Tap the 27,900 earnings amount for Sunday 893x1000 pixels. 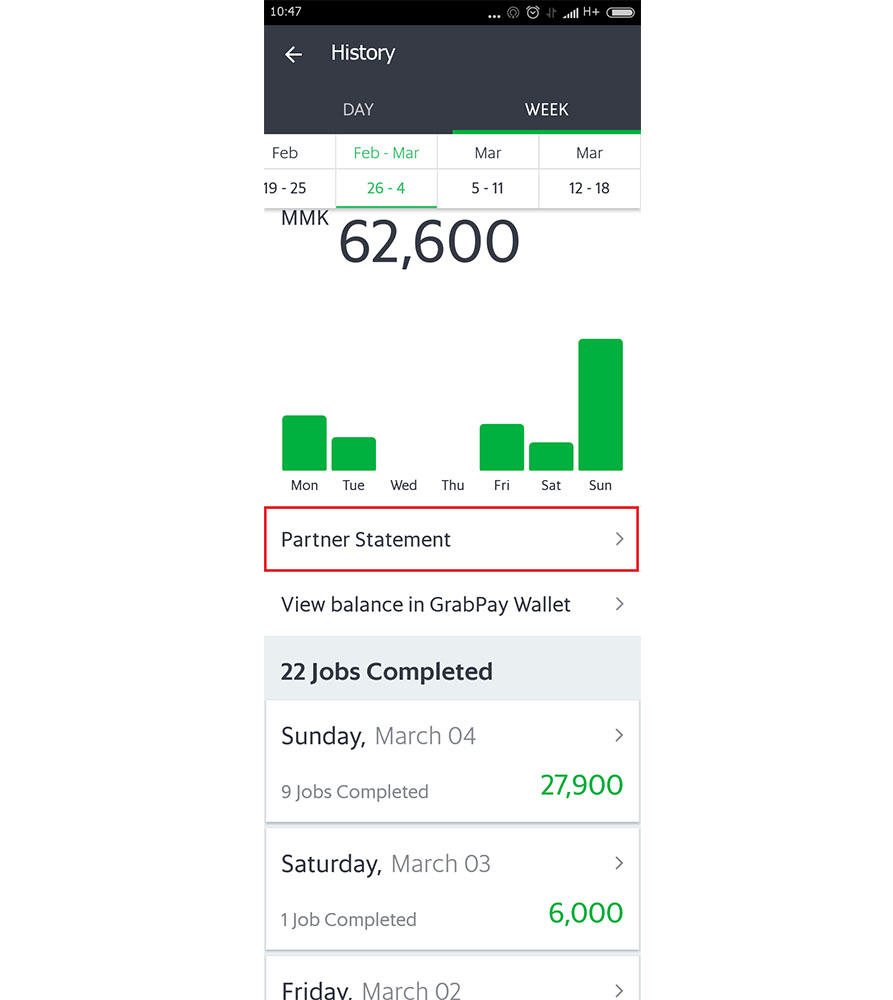coord(581,786)
